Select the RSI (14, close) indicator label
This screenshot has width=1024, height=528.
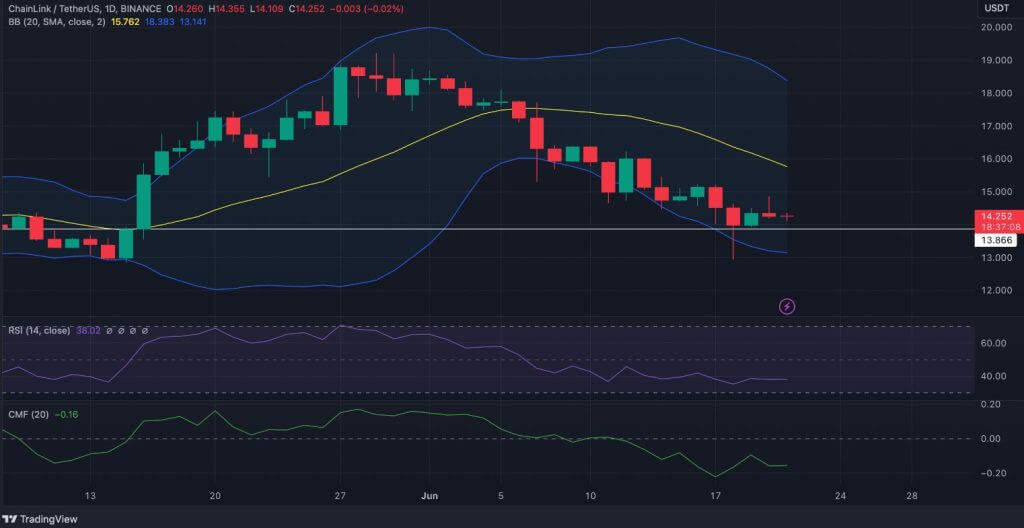[39, 331]
